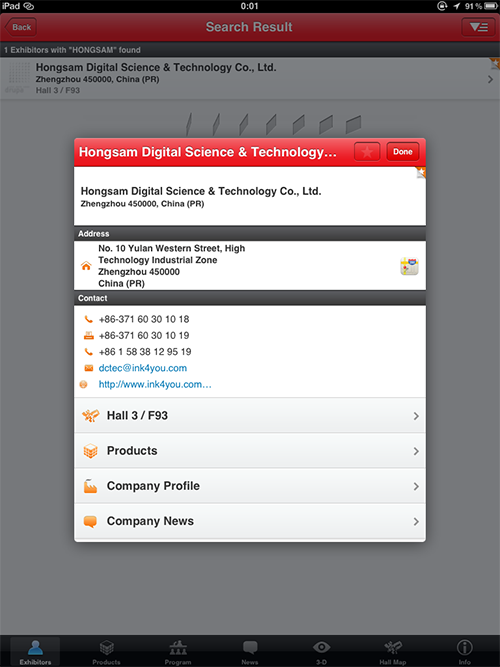The image size is (500, 667).
Task: Switch to the Hall Map tab
Action: tap(393, 652)
